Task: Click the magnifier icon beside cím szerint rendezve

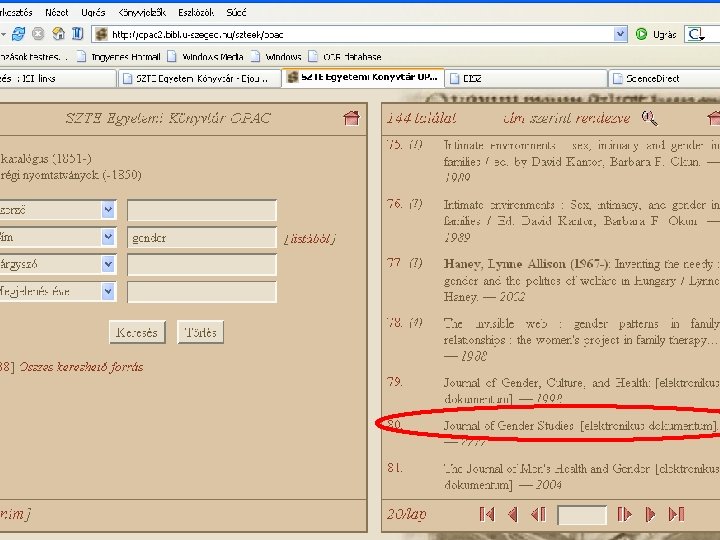Action: click(x=649, y=118)
